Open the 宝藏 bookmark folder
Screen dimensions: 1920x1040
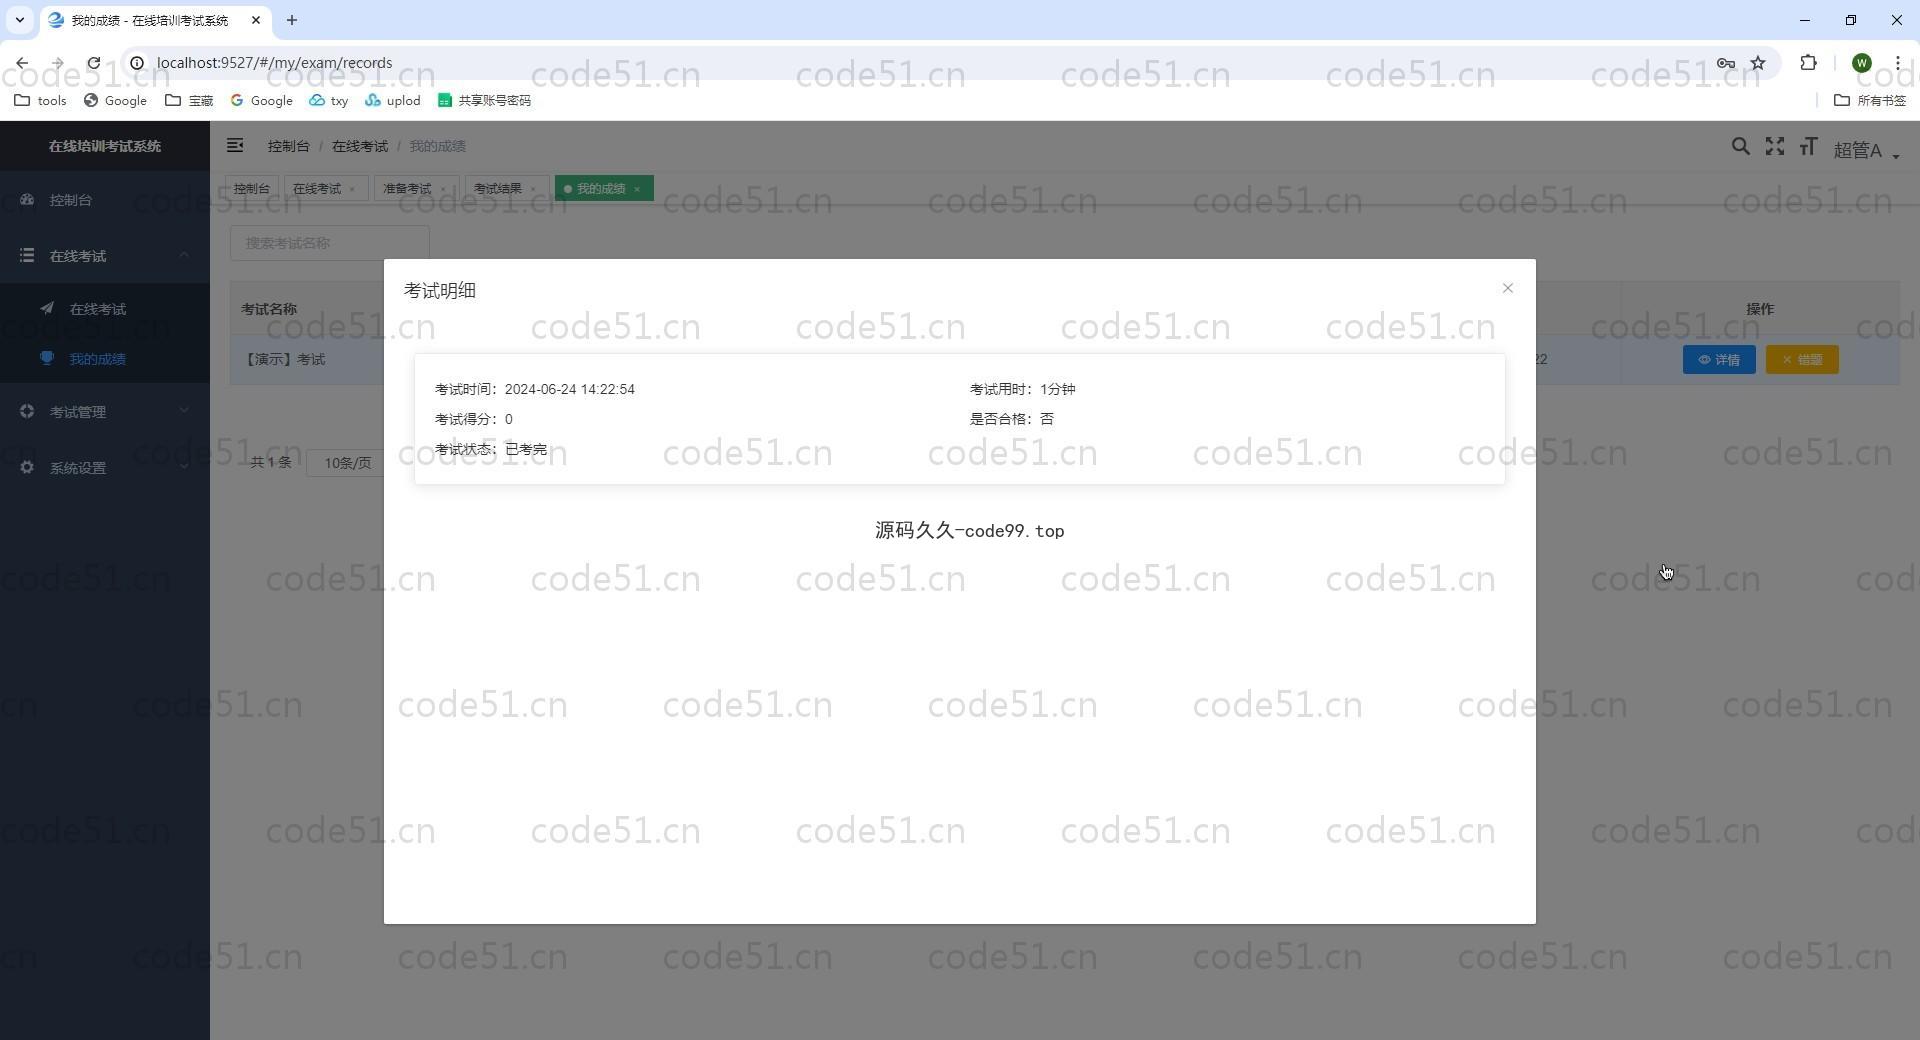[x=189, y=100]
